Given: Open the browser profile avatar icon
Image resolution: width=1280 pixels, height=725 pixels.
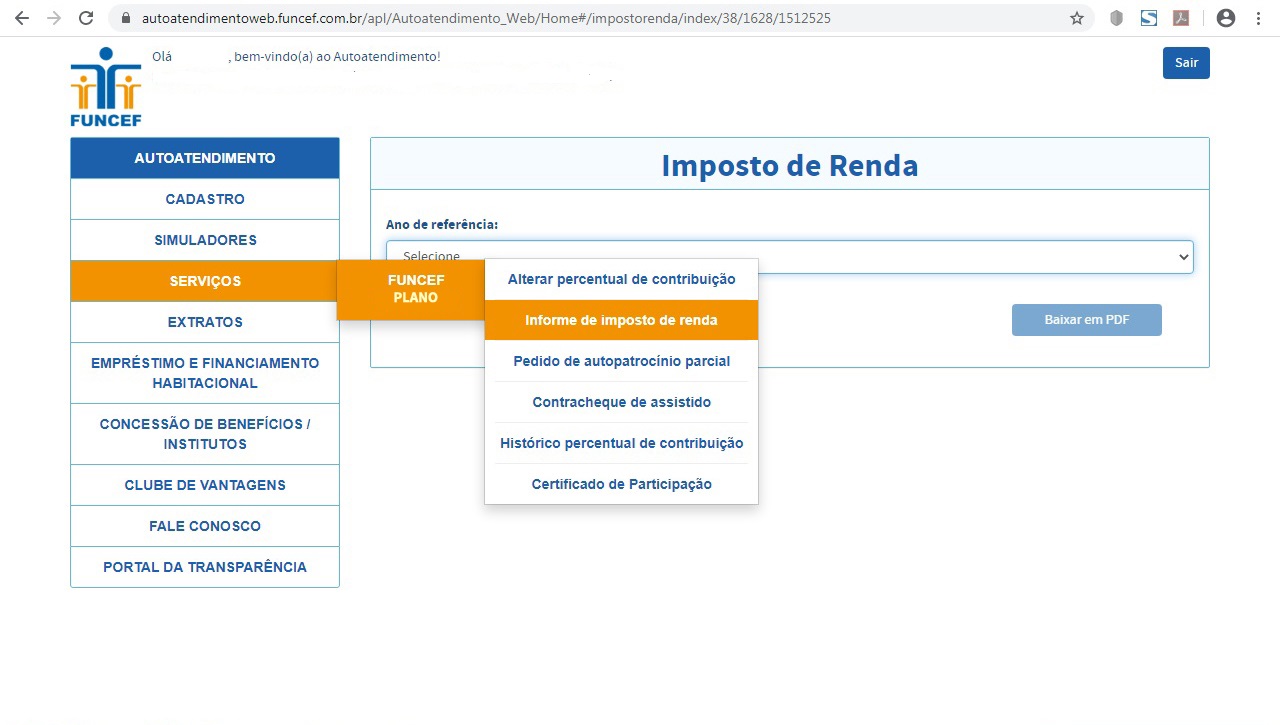Looking at the screenshot, I should pos(1225,17).
